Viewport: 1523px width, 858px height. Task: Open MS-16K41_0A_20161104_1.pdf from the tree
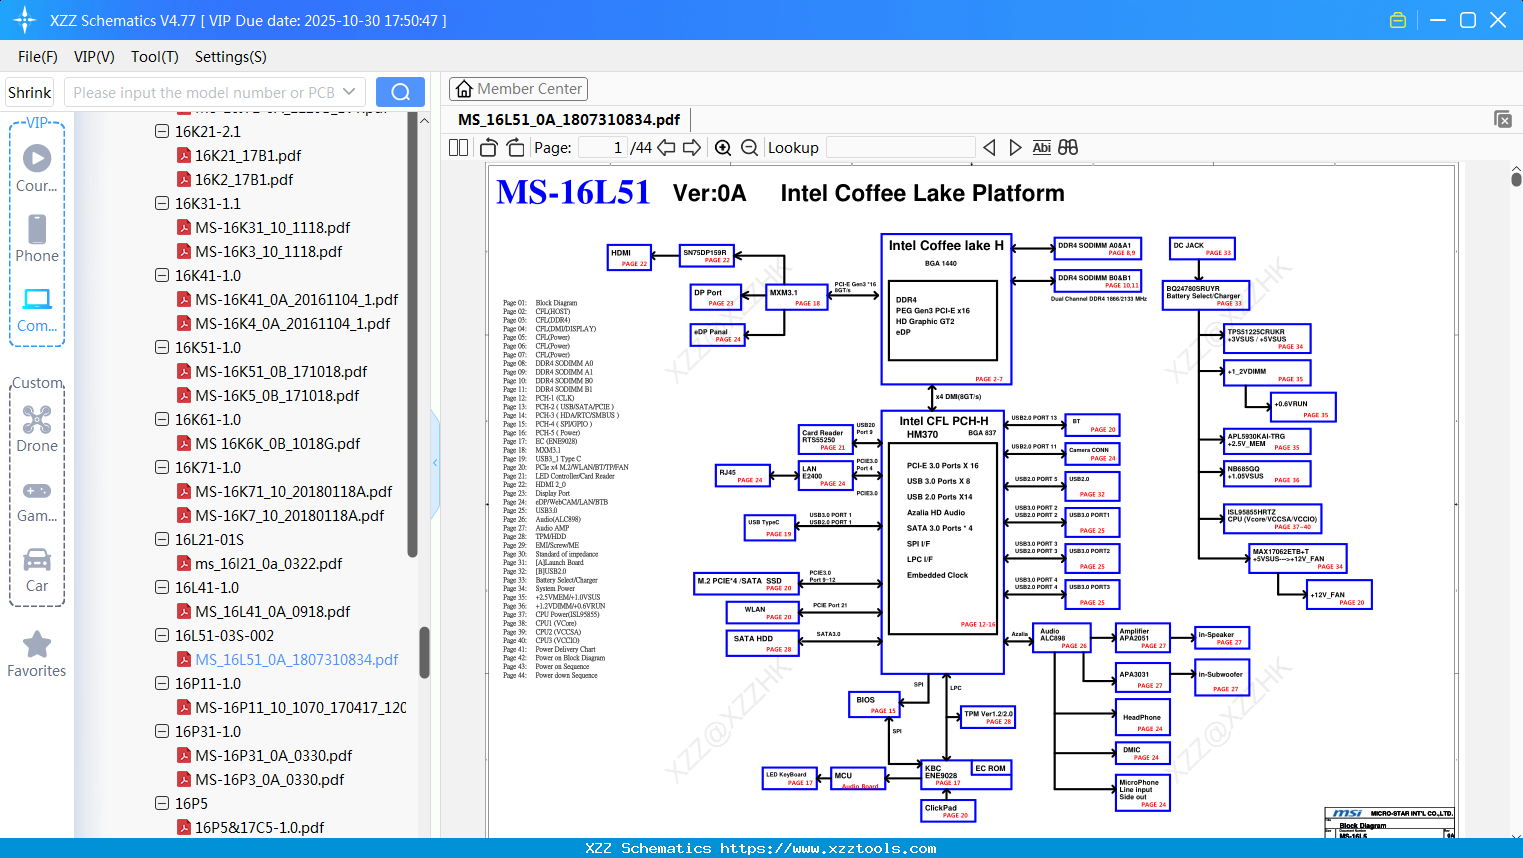coord(297,299)
